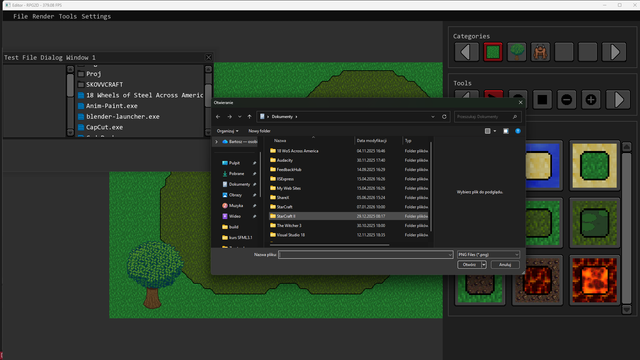
Task: Open the build folder in navigation pane
Action: 233,227
